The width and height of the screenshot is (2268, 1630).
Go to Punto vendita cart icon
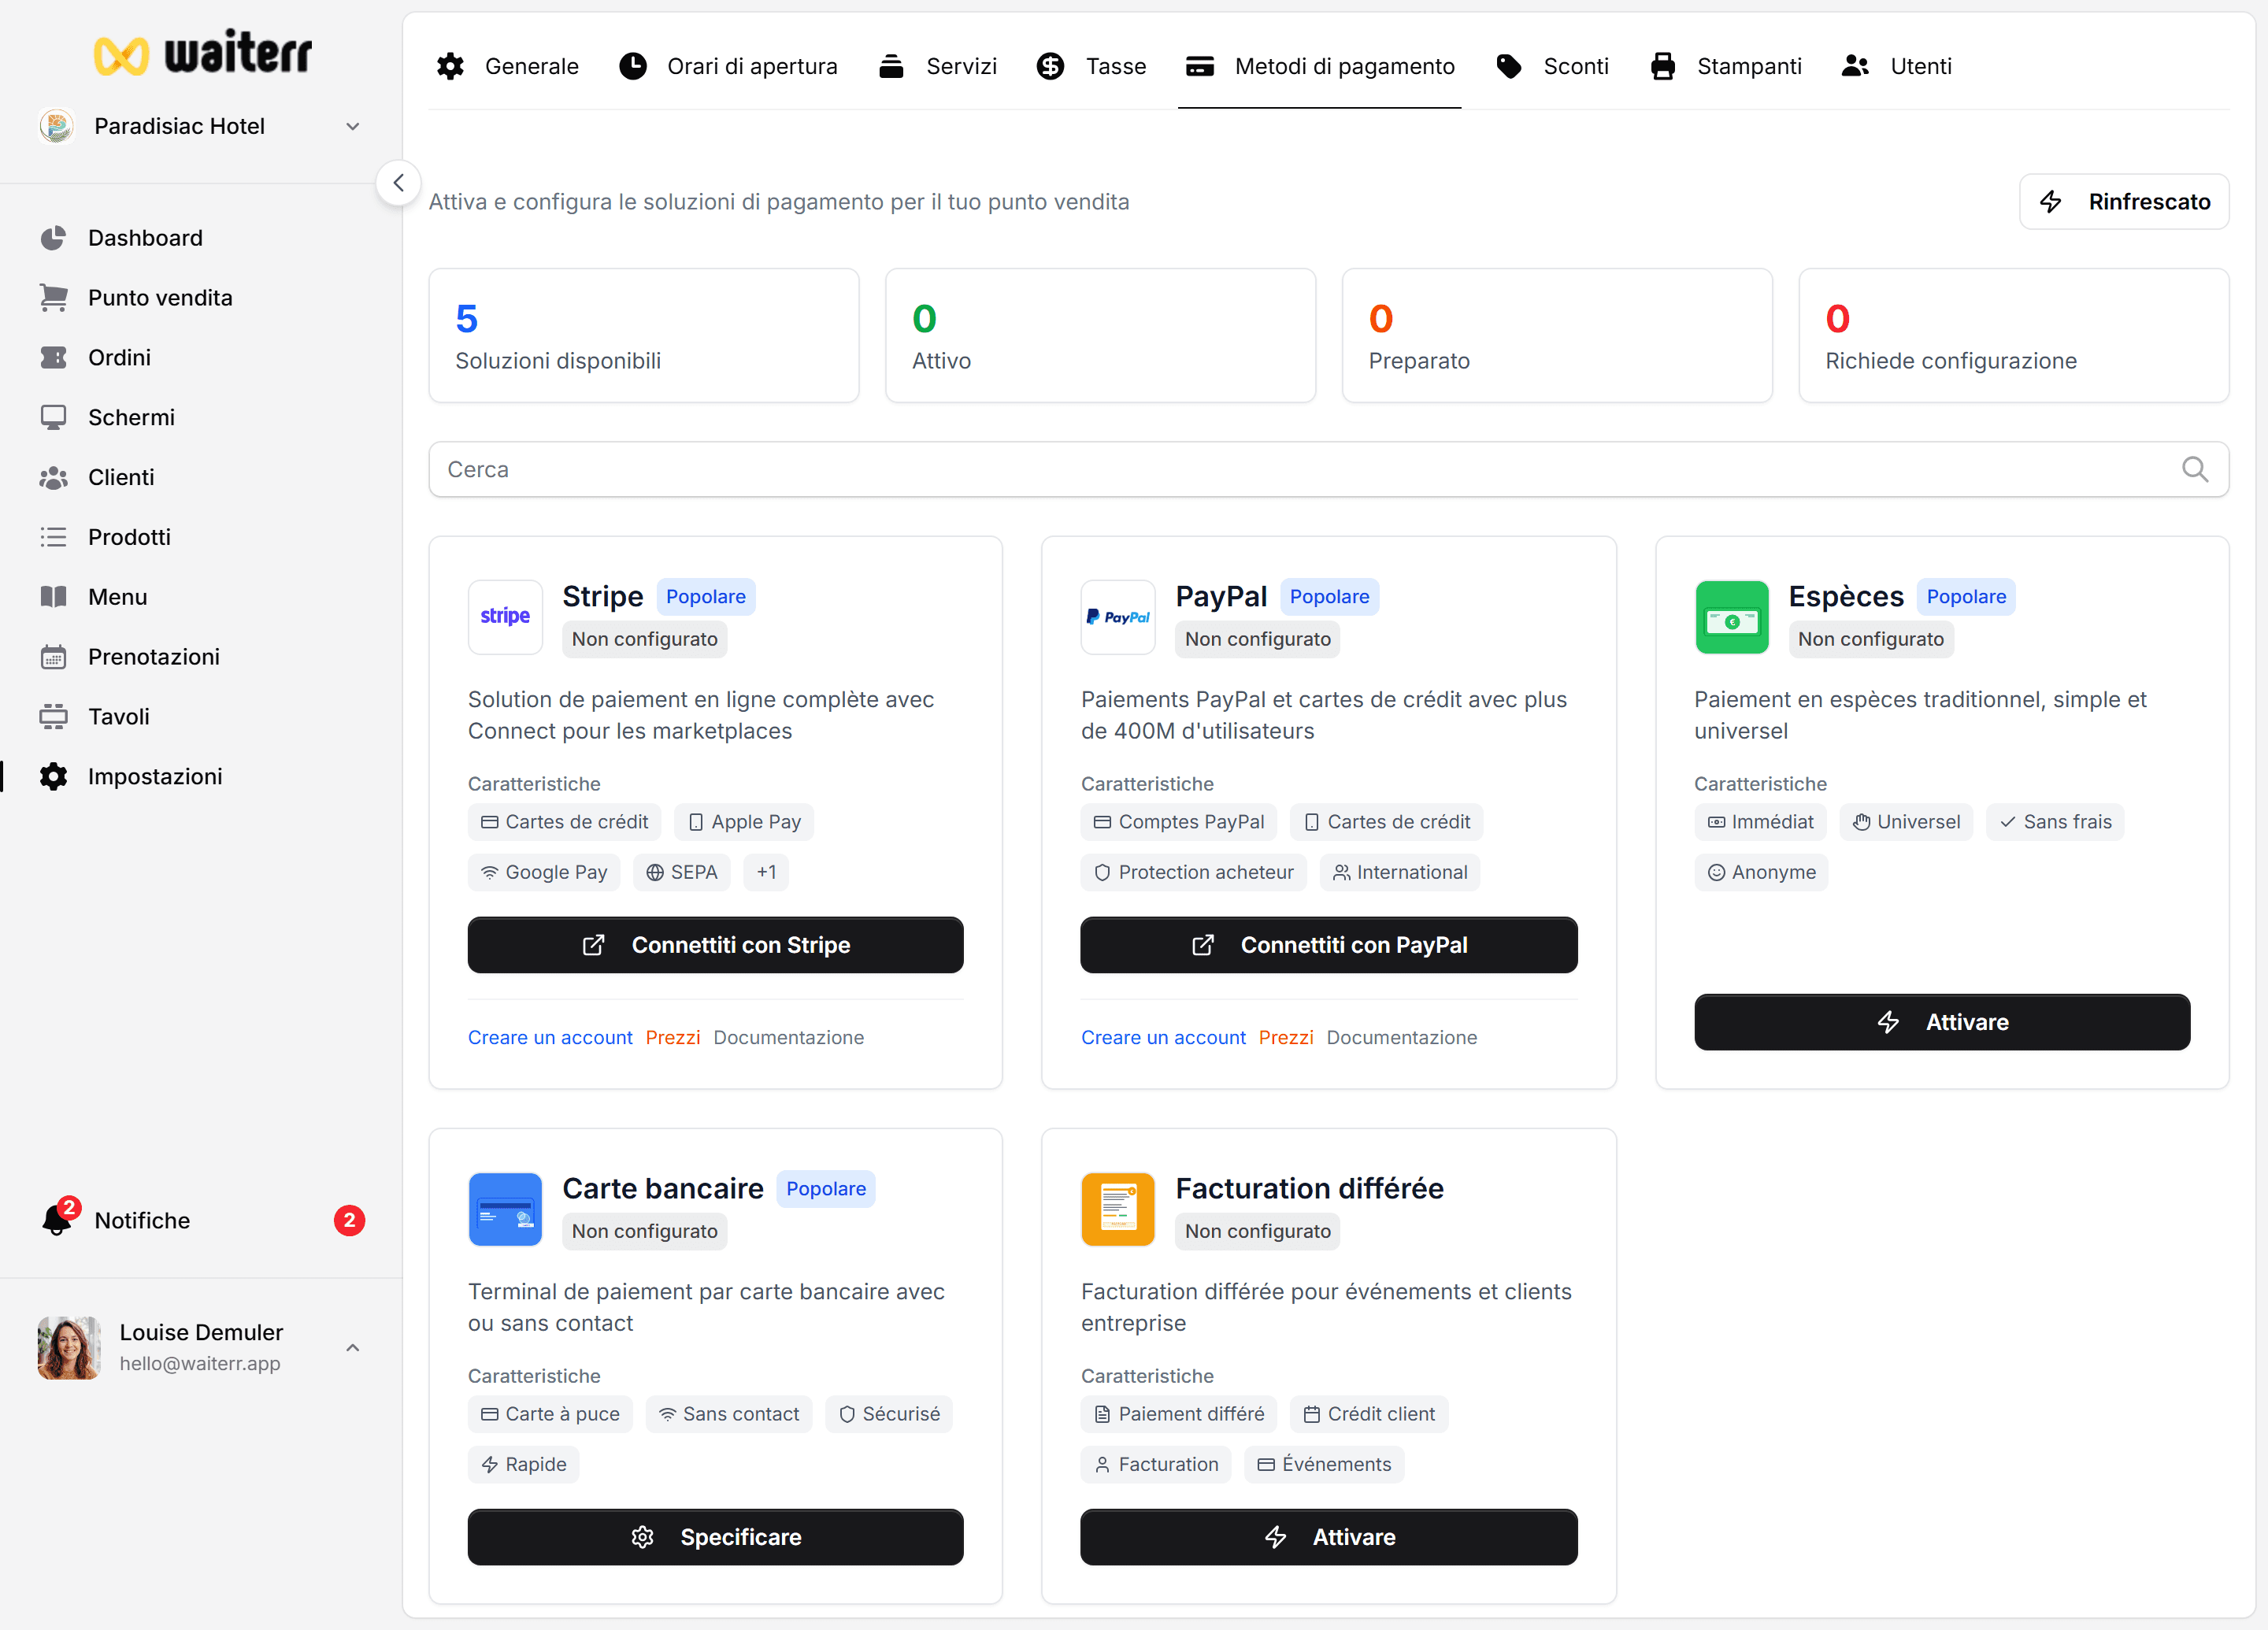(53, 298)
